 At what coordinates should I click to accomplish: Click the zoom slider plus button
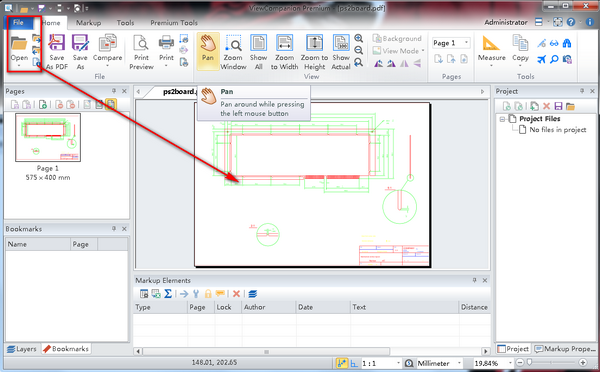(583, 363)
